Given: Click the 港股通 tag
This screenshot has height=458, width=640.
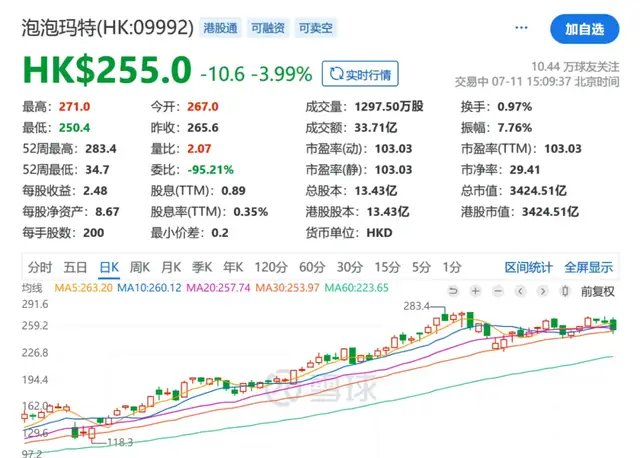Looking at the screenshot, I should tap(220, 28).
